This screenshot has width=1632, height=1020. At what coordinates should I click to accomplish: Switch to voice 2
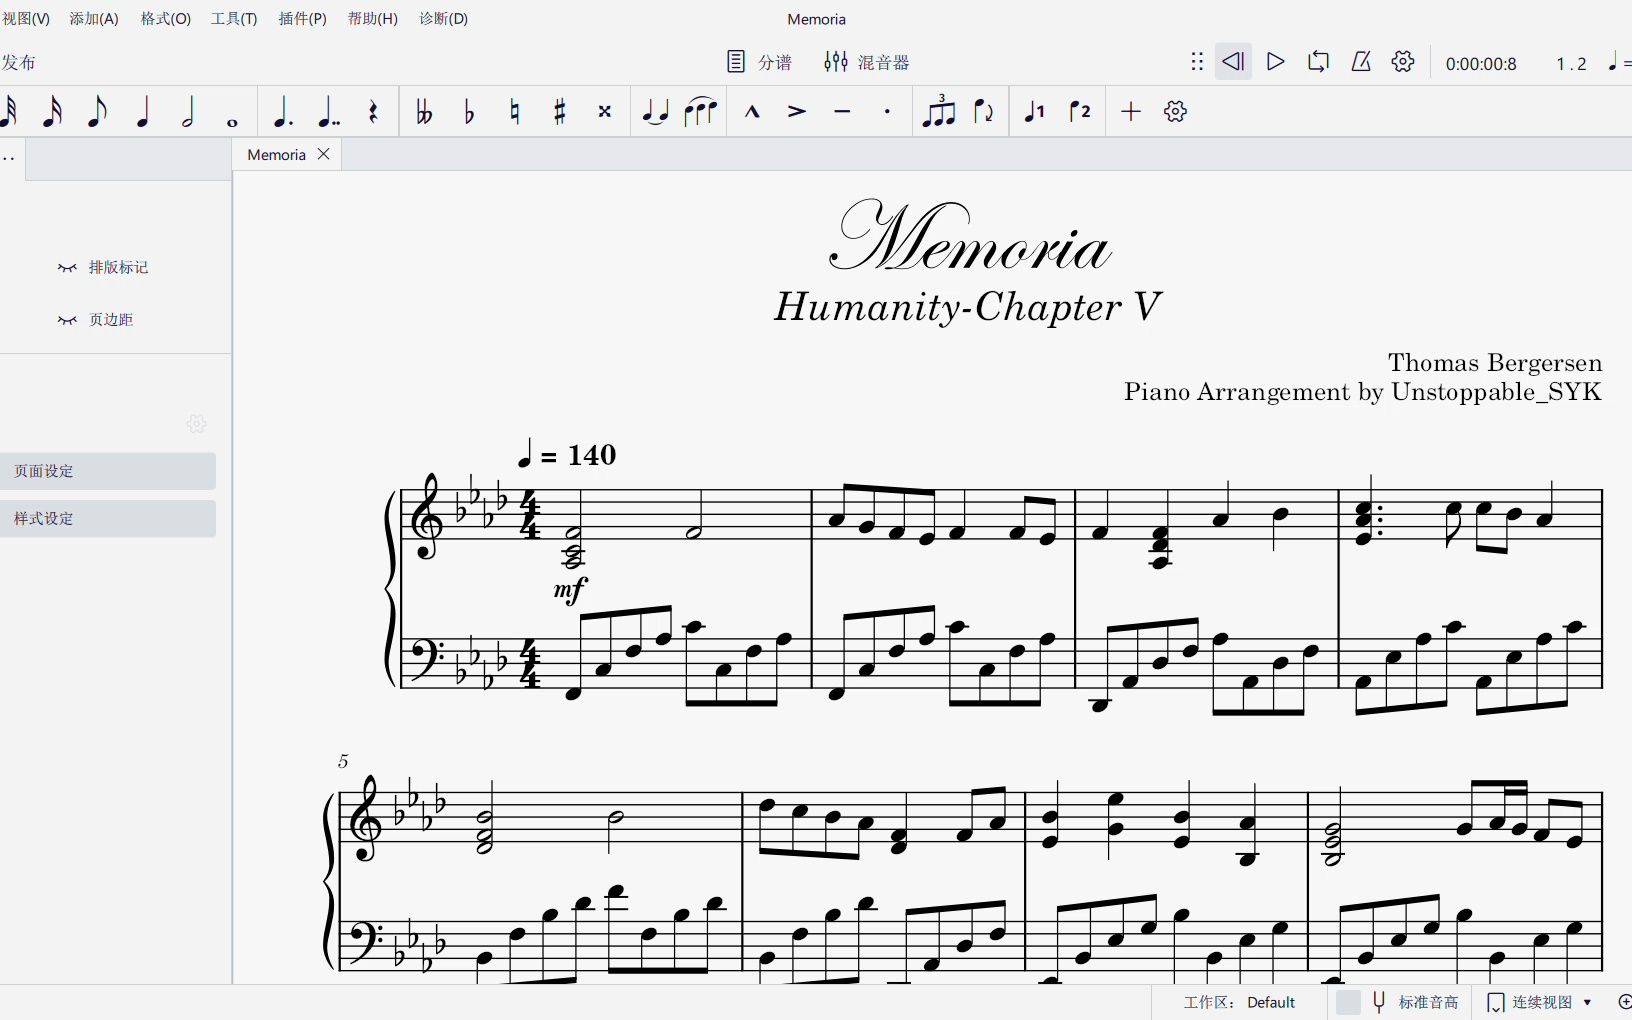point(1080,111)
